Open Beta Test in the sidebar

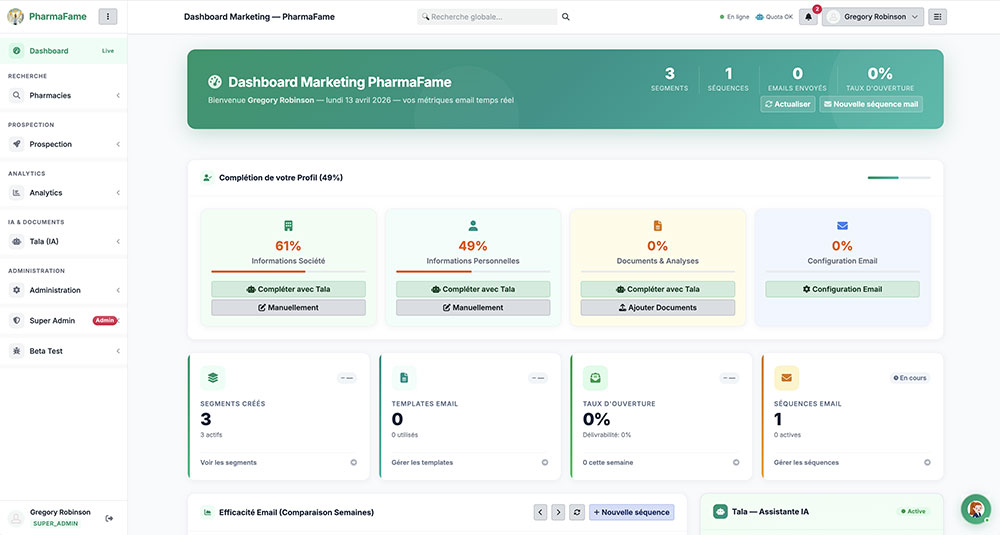[x=63, y=351]
